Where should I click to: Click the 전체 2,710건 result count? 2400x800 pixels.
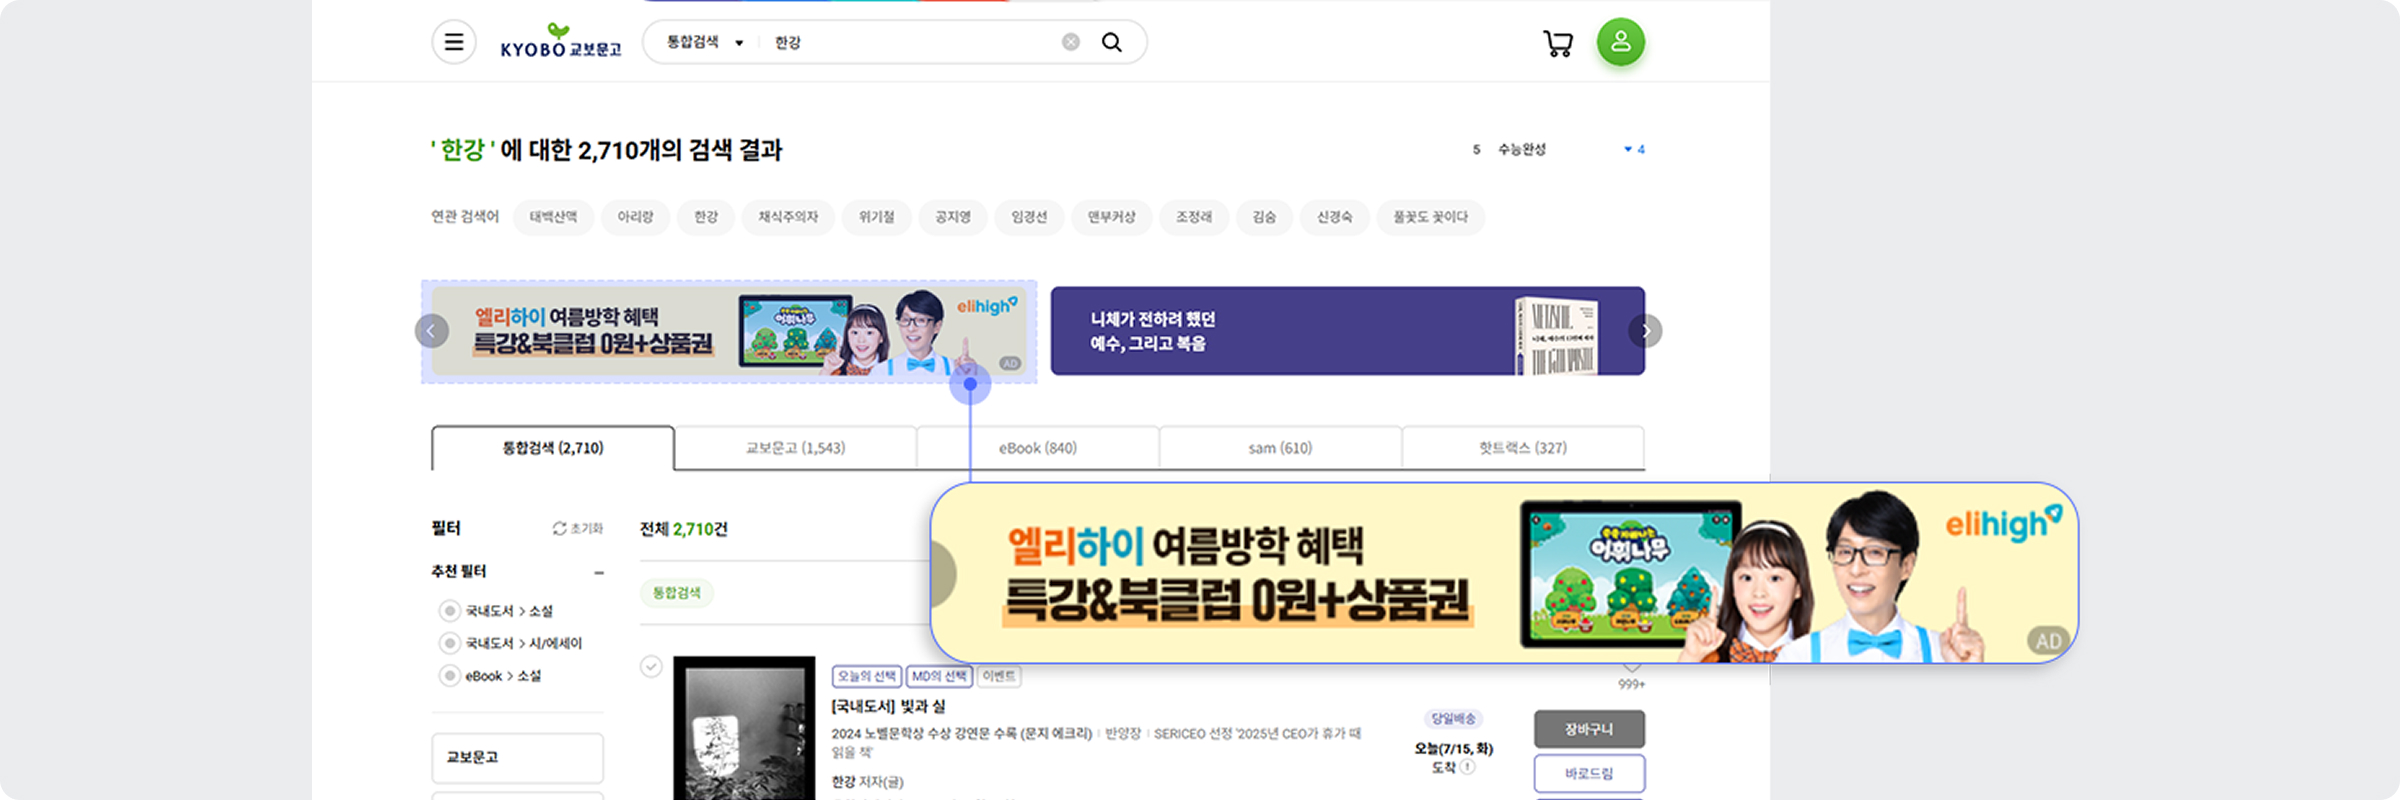point(684,529)
